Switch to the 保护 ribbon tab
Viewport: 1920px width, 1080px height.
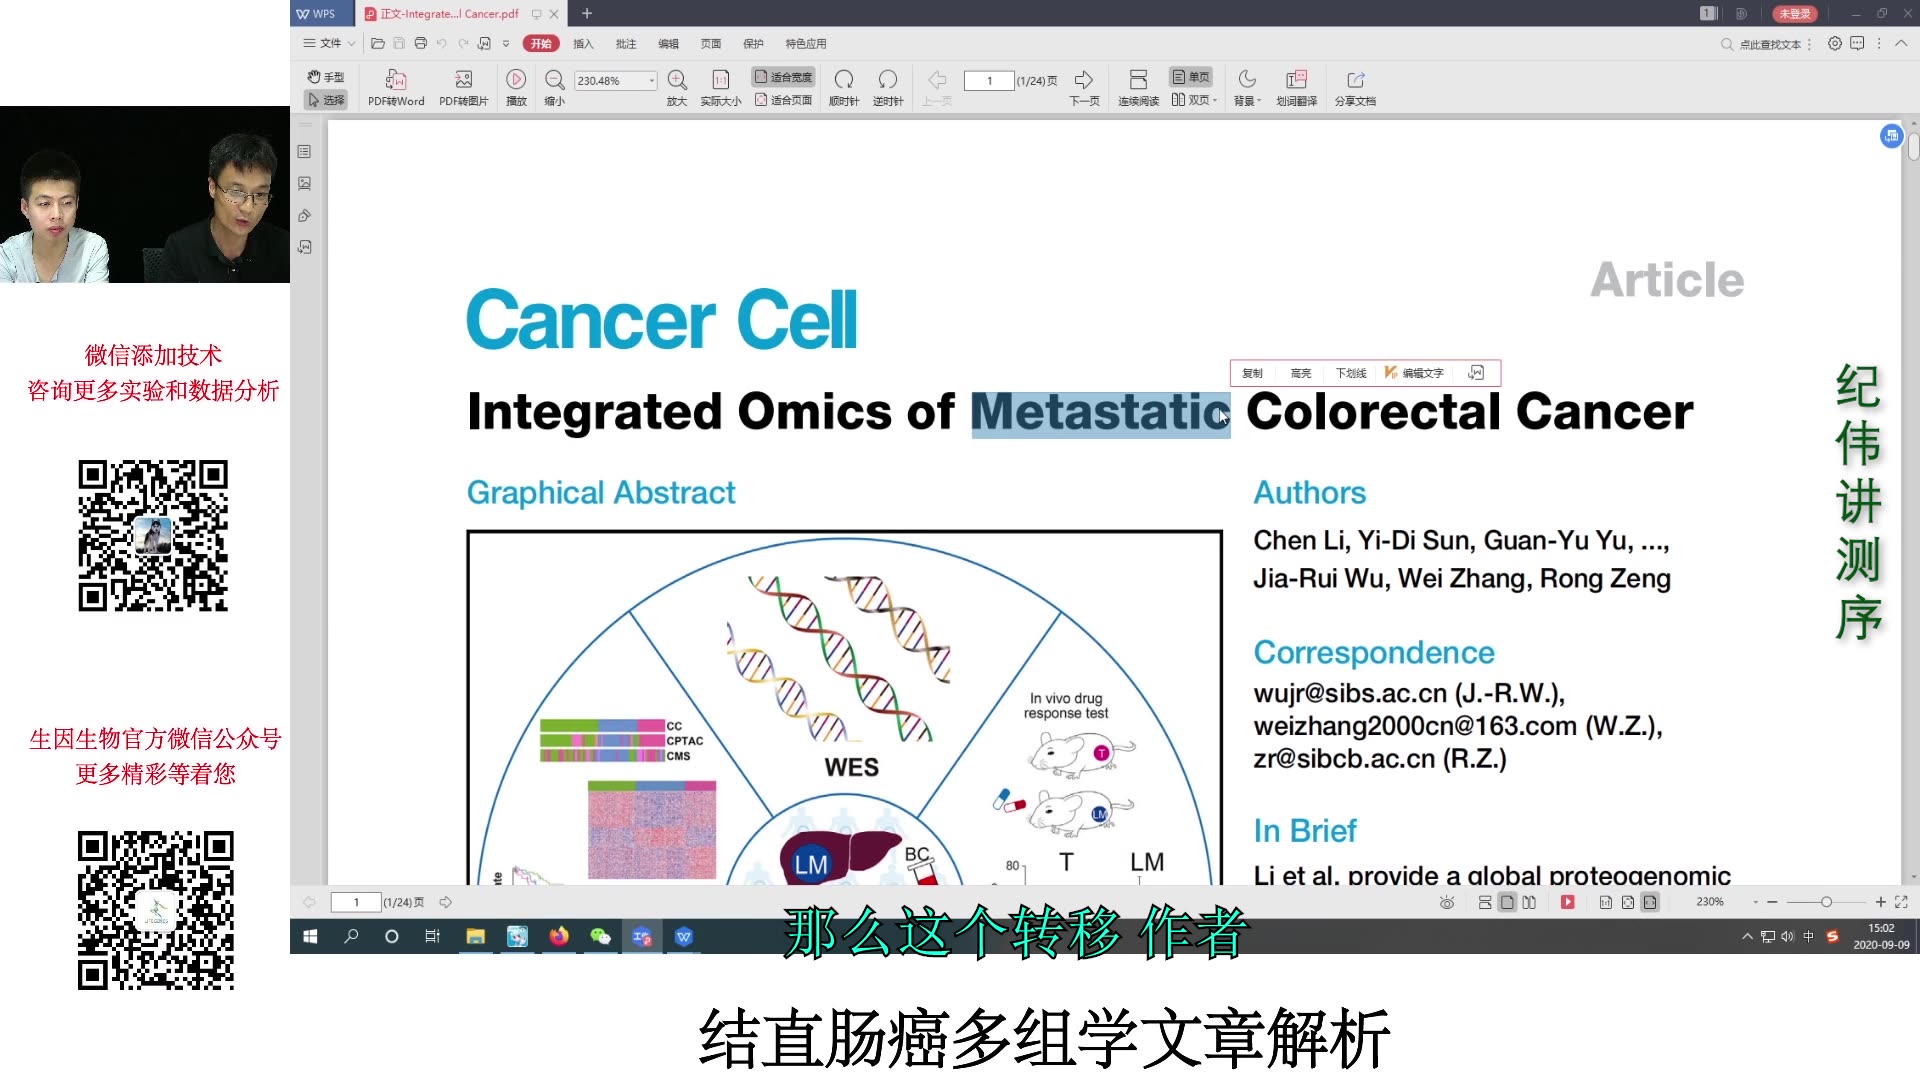tap(753, 43)
